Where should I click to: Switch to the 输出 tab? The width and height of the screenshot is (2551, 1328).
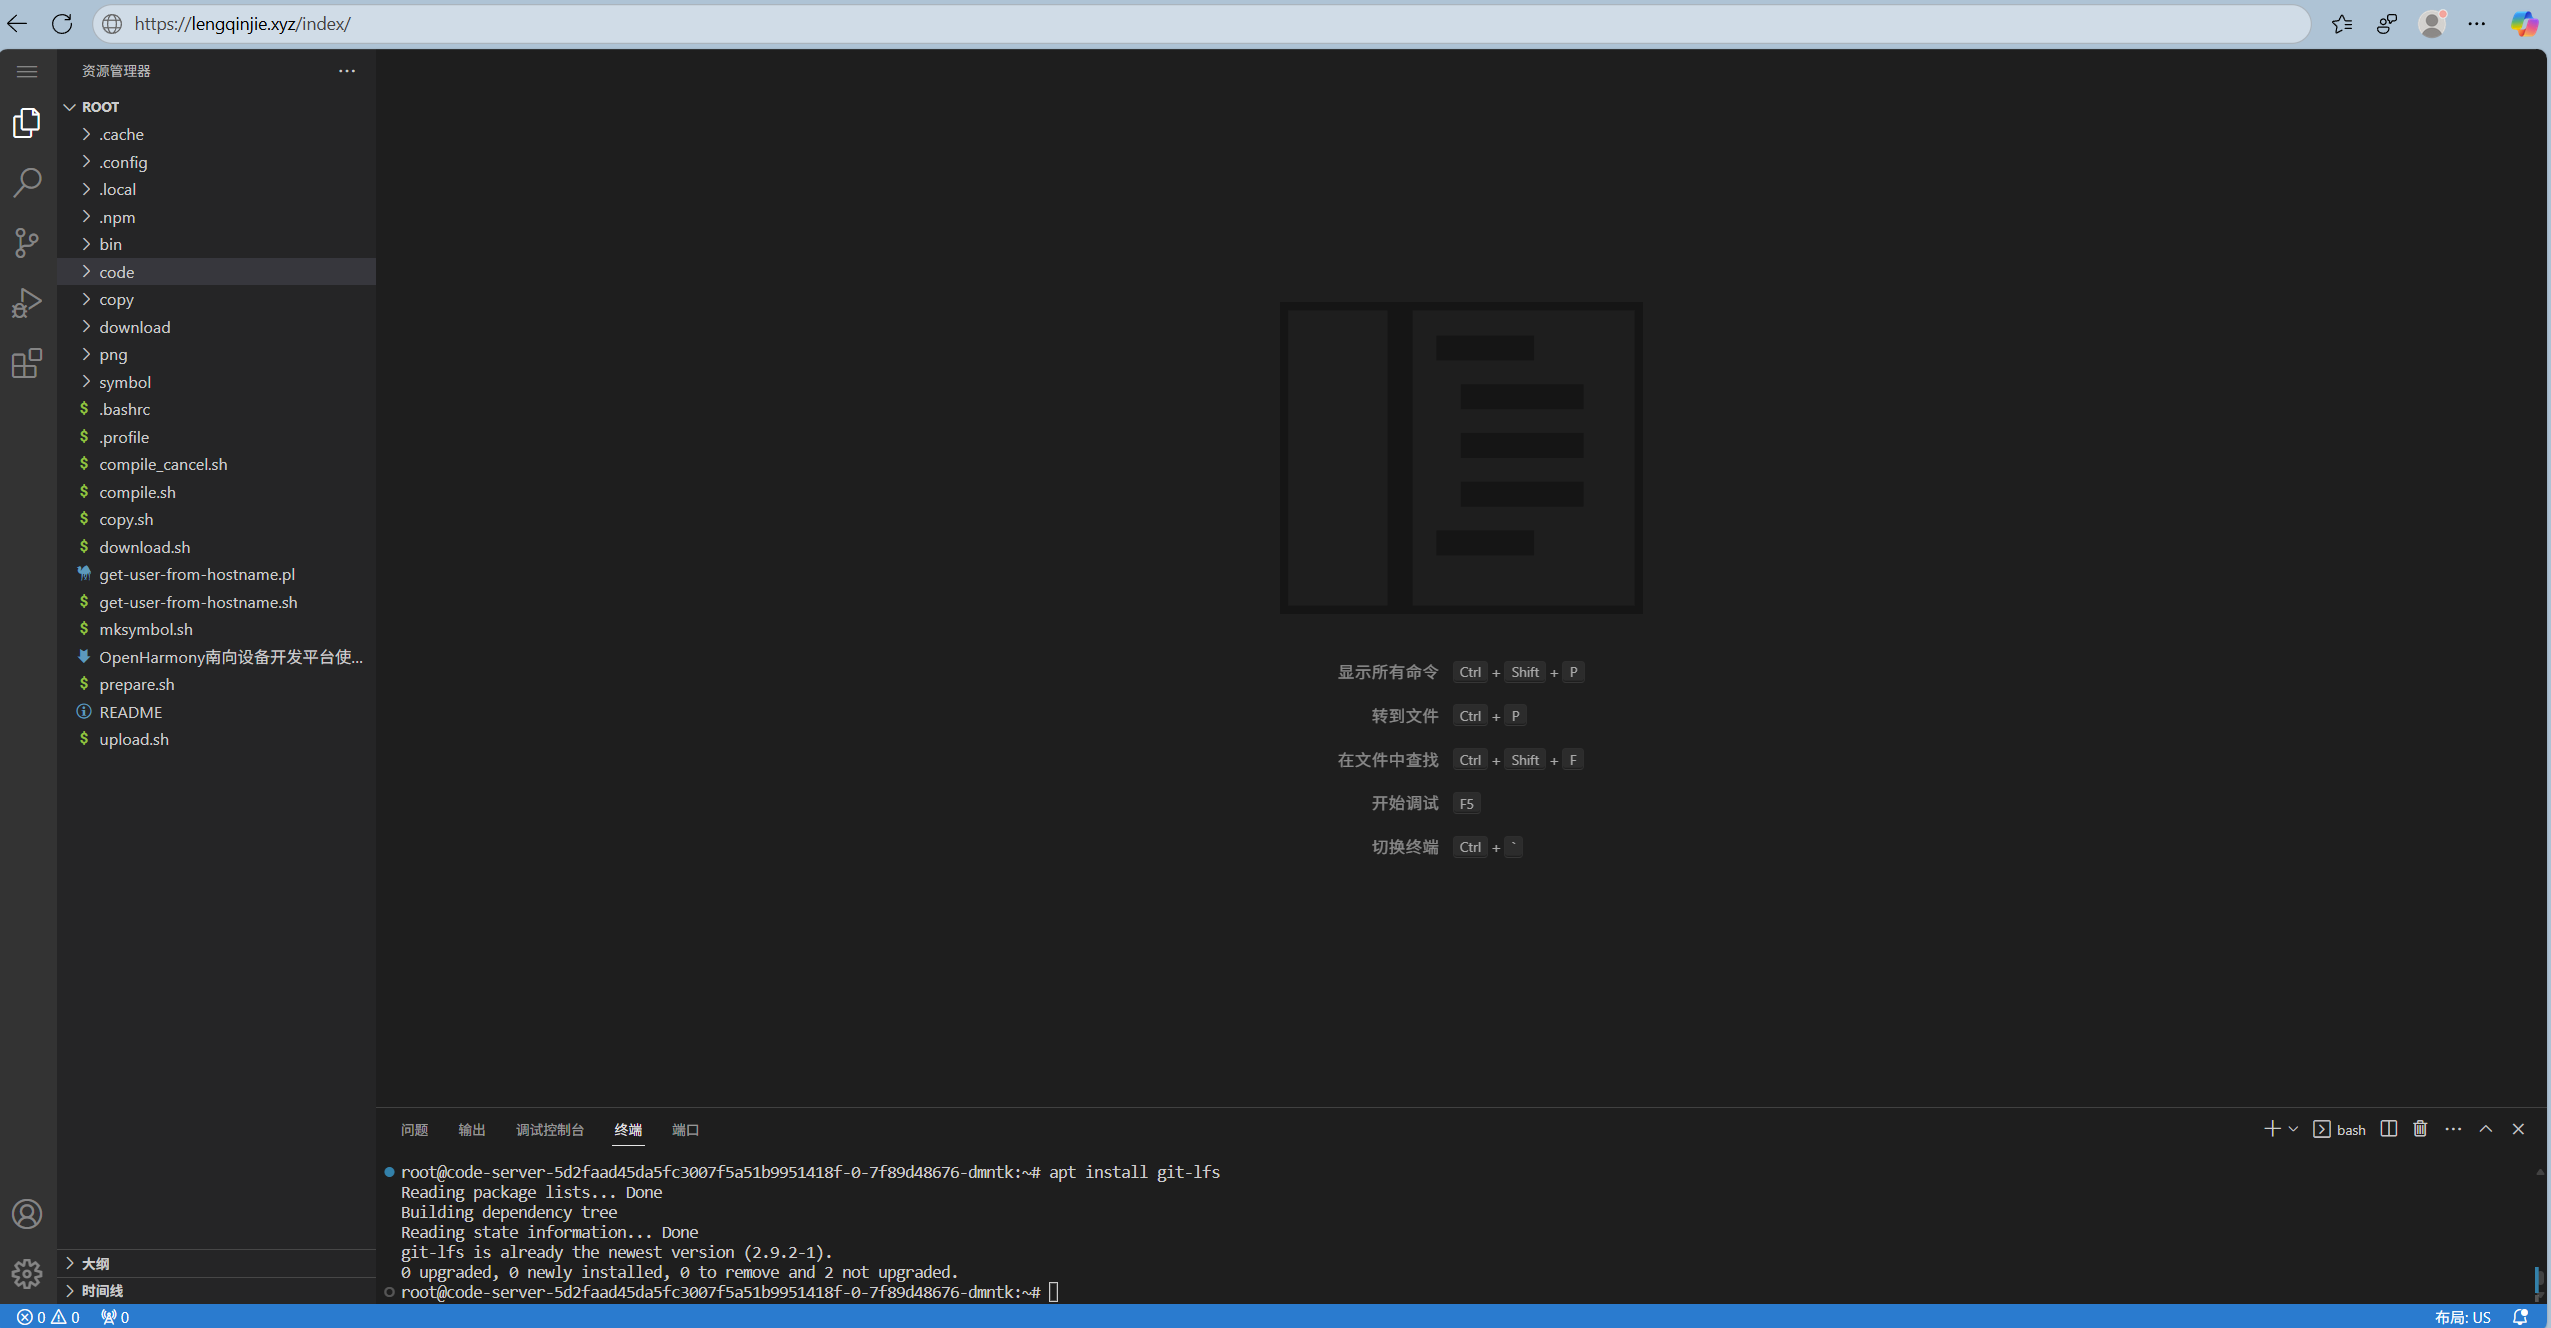point(471,1129)
